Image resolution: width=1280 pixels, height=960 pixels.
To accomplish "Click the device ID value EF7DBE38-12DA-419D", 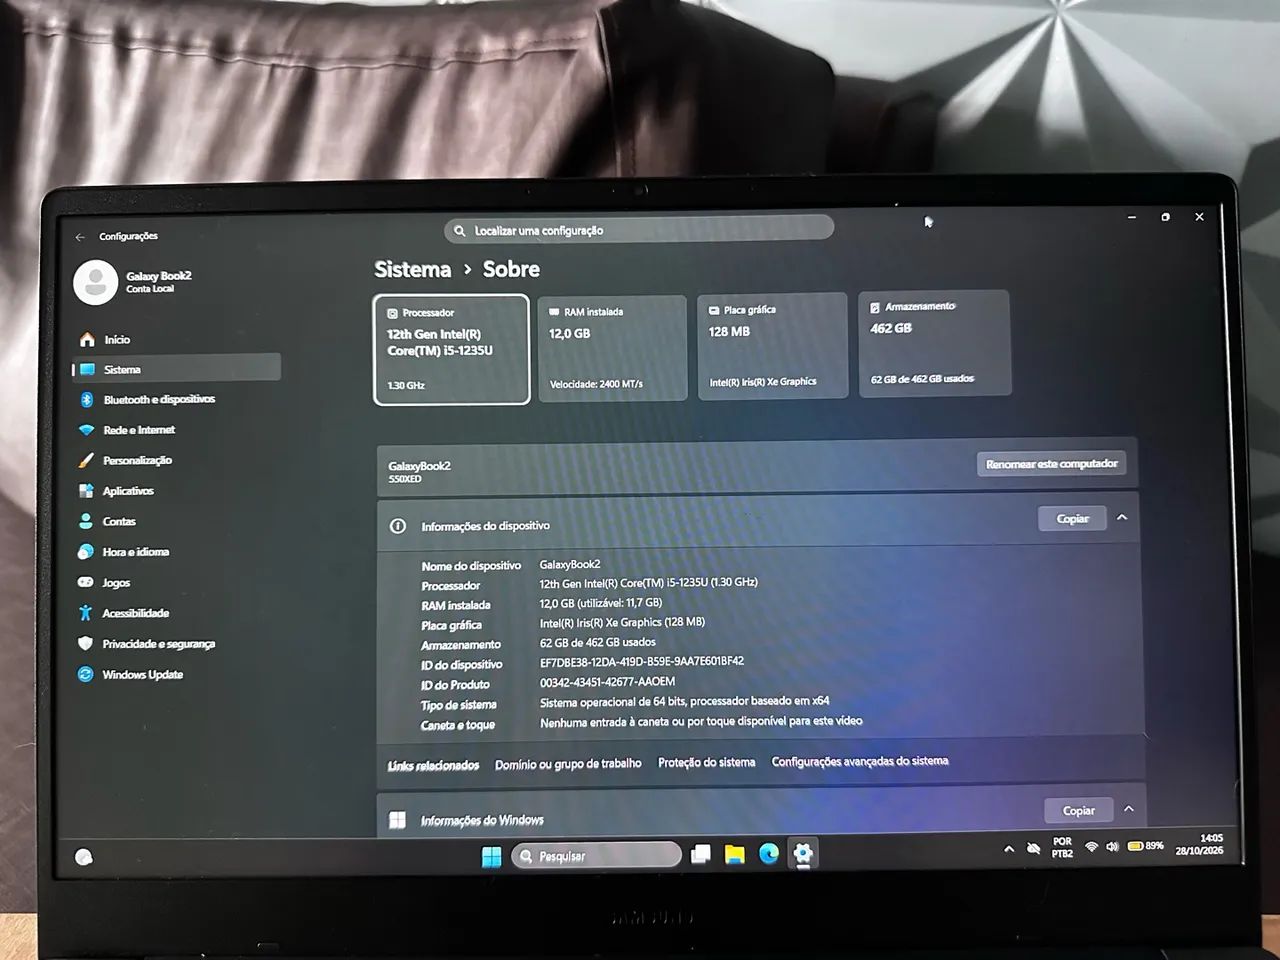I will 642,662.
